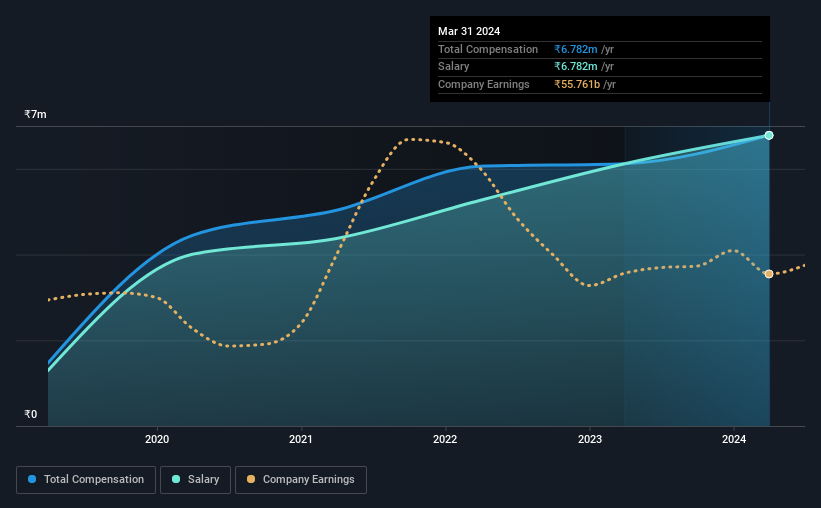Click the Company Earnings tooltip row label
This screenshot has height=508, width=821.
coord(484,84)
